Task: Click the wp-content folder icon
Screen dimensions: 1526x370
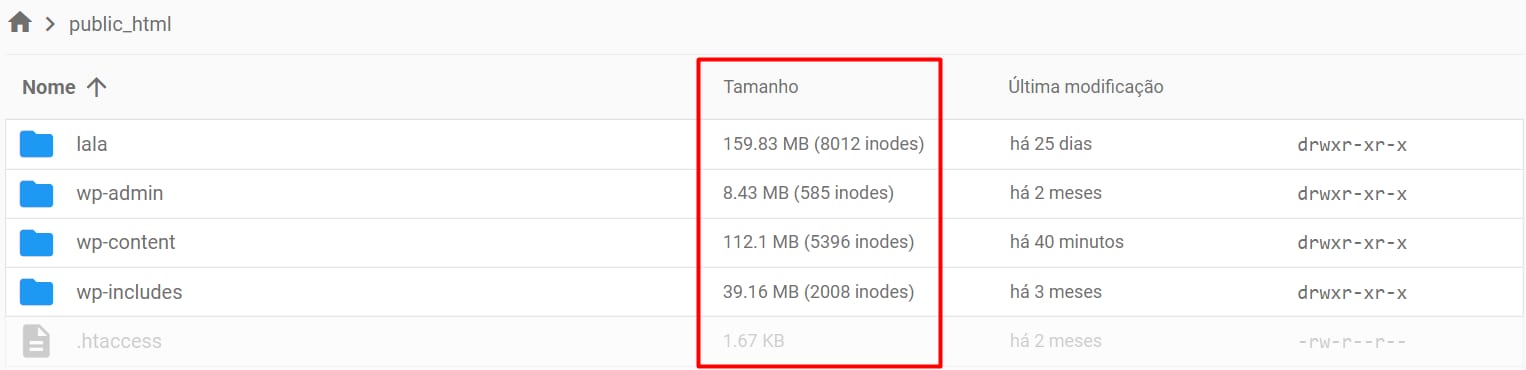Action: 37,242
